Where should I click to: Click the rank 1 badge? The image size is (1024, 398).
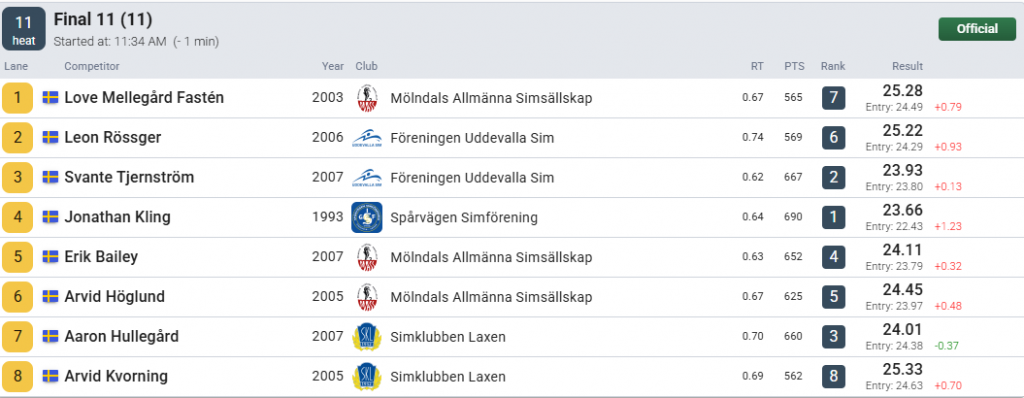tap(833, 217)
